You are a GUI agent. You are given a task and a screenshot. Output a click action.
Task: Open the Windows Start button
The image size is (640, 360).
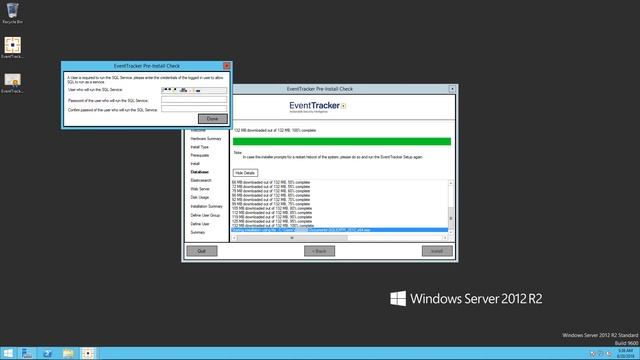pyautogui.click(x=8, y=353)
